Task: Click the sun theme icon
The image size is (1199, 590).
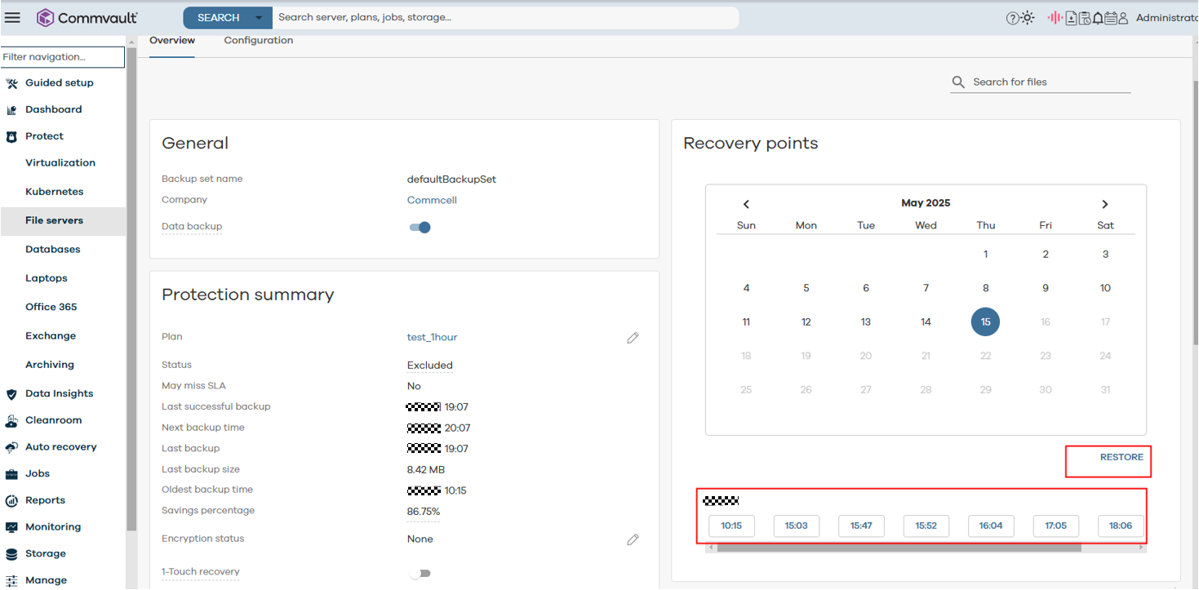Action: (x=1027, y=18)
